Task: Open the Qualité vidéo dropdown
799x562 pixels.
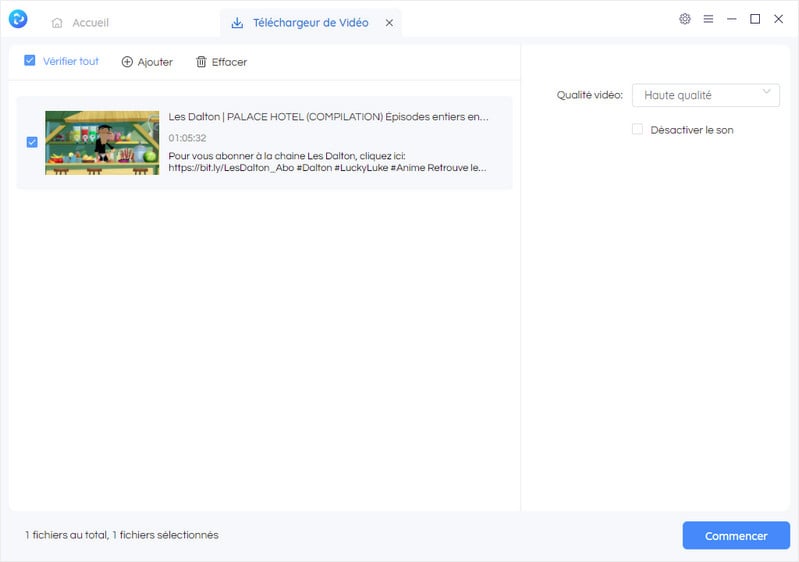Action: [x=706, y=95]
